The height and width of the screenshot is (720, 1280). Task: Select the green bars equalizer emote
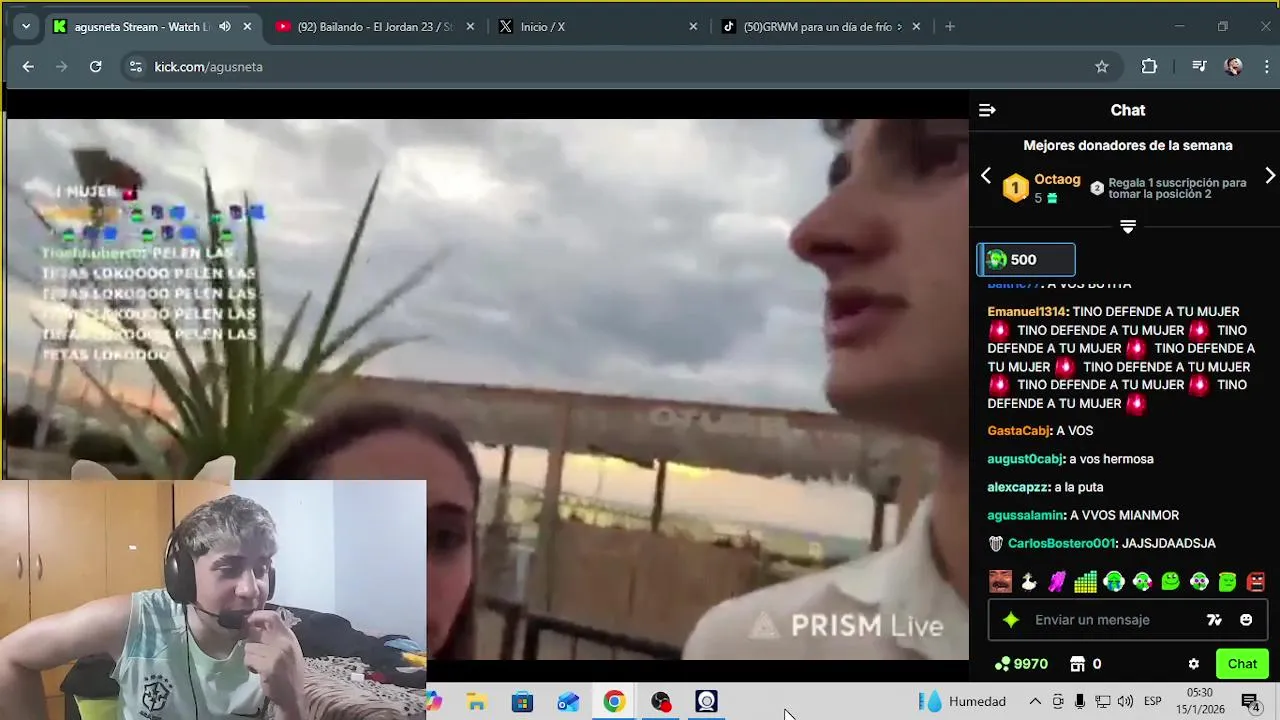(1085, 581)
